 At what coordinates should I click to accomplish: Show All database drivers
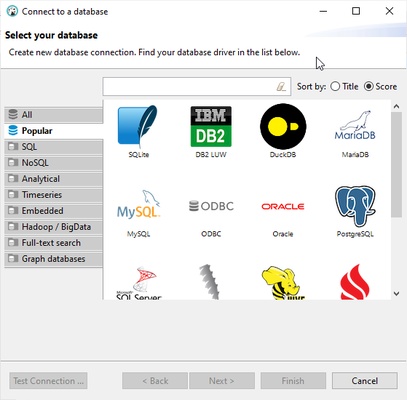(54, 115)
